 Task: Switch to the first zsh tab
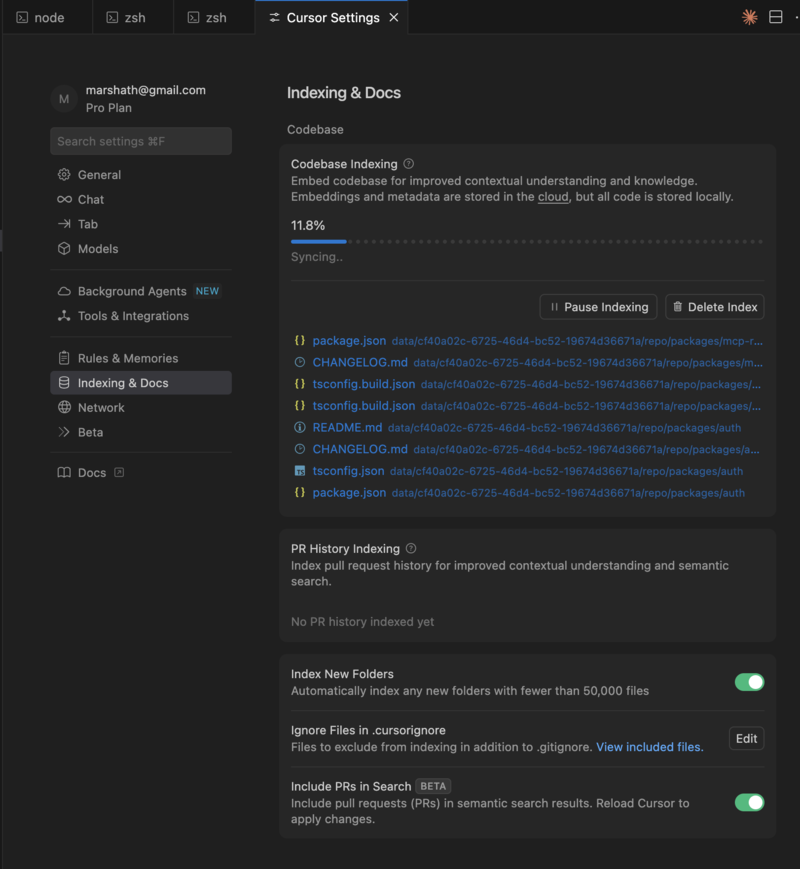pos(133,18)
